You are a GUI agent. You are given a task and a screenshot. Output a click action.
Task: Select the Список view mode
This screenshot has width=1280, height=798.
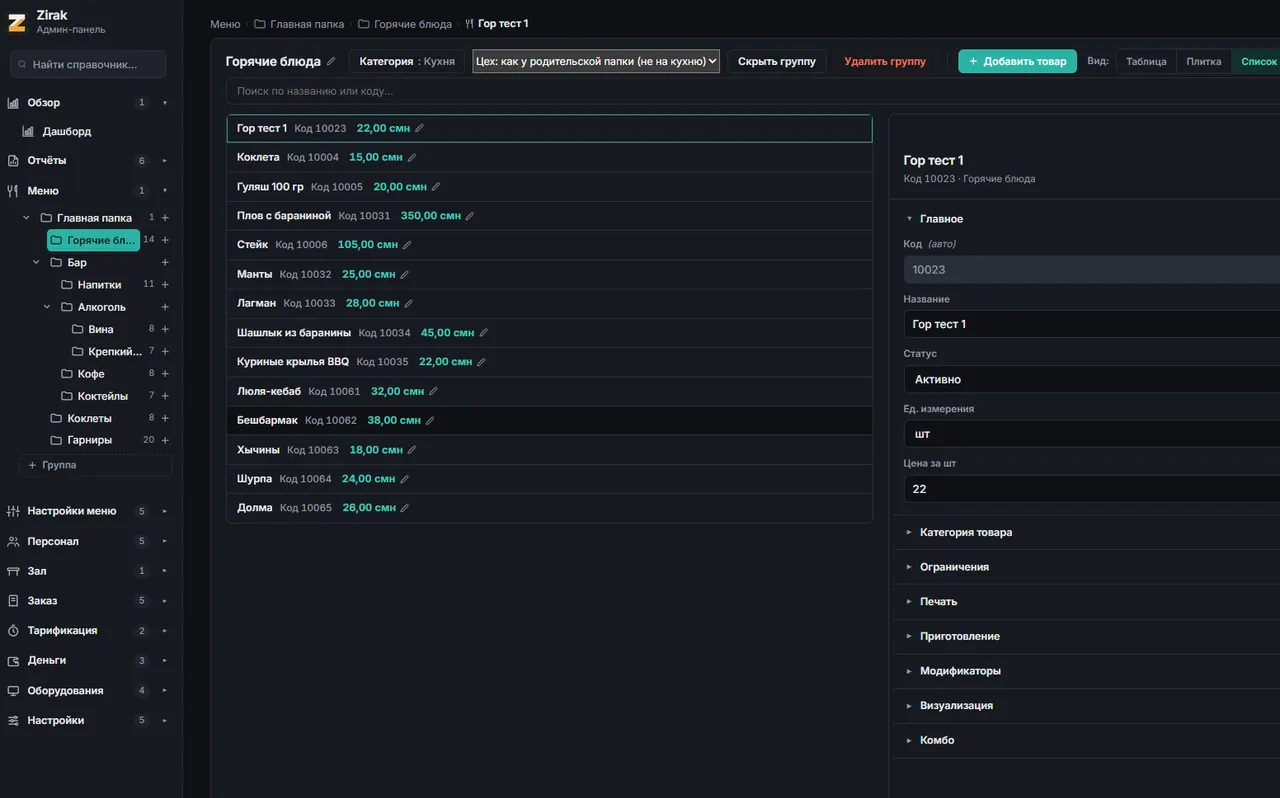1258,62
